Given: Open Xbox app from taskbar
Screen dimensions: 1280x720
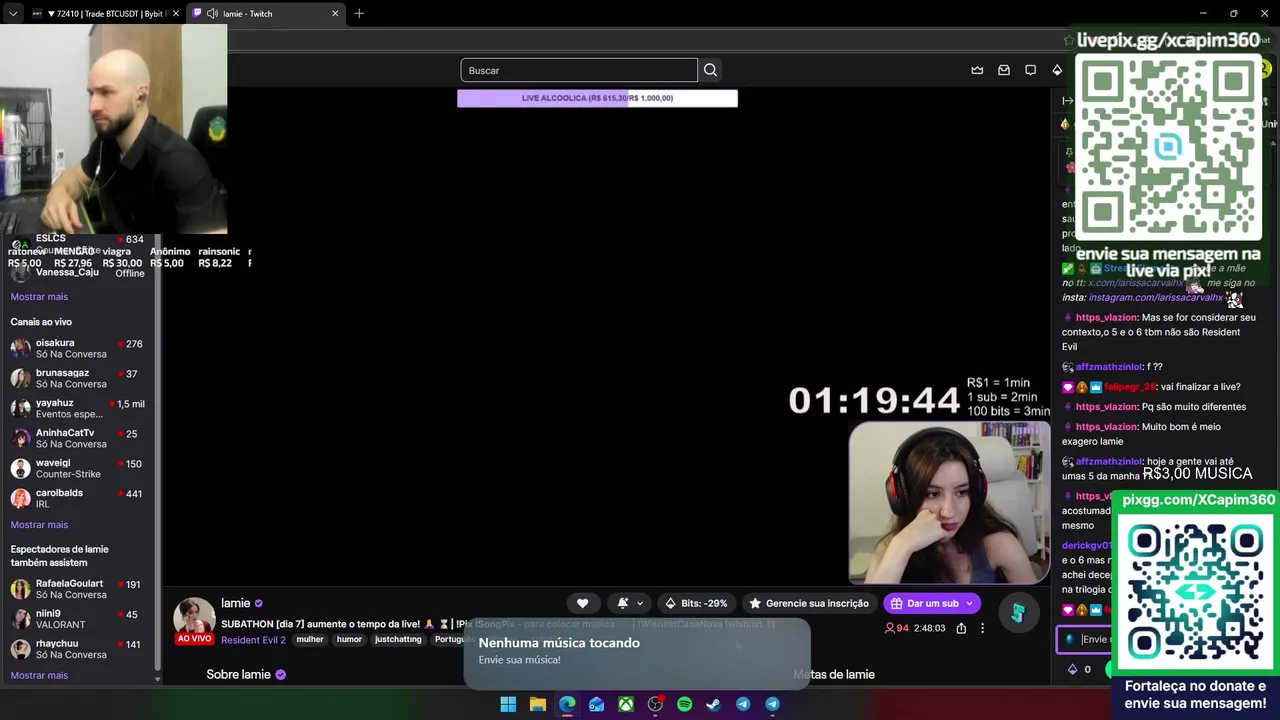Looking at the screenshot, I should click(625, 704).
